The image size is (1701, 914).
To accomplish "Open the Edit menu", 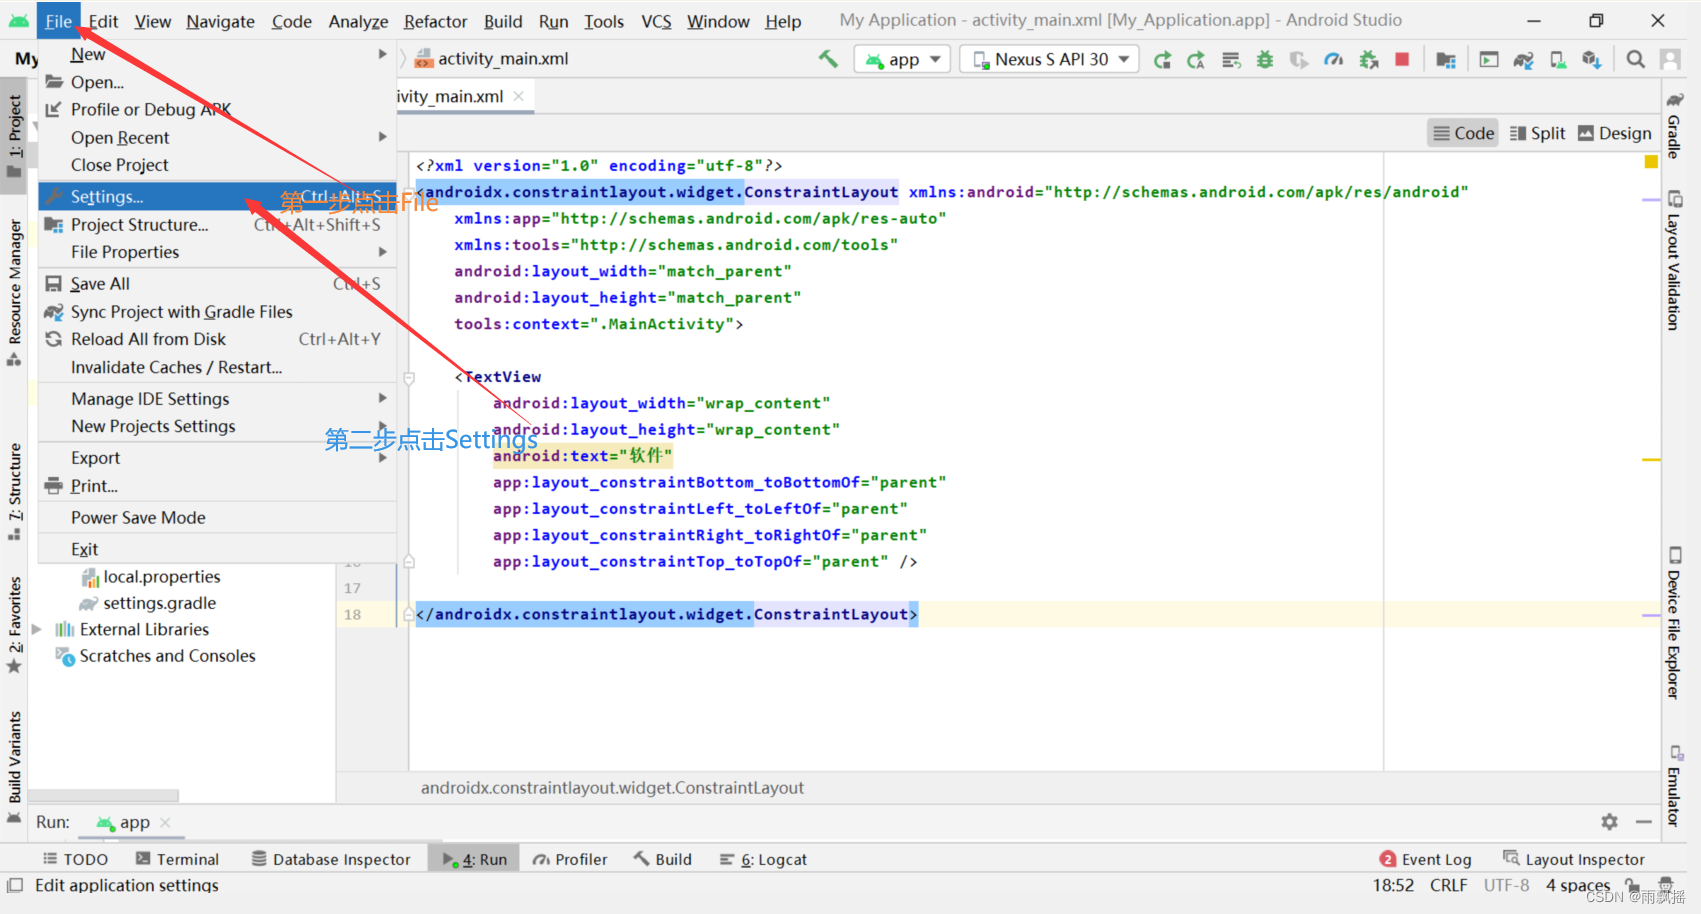I will (103, 21).
